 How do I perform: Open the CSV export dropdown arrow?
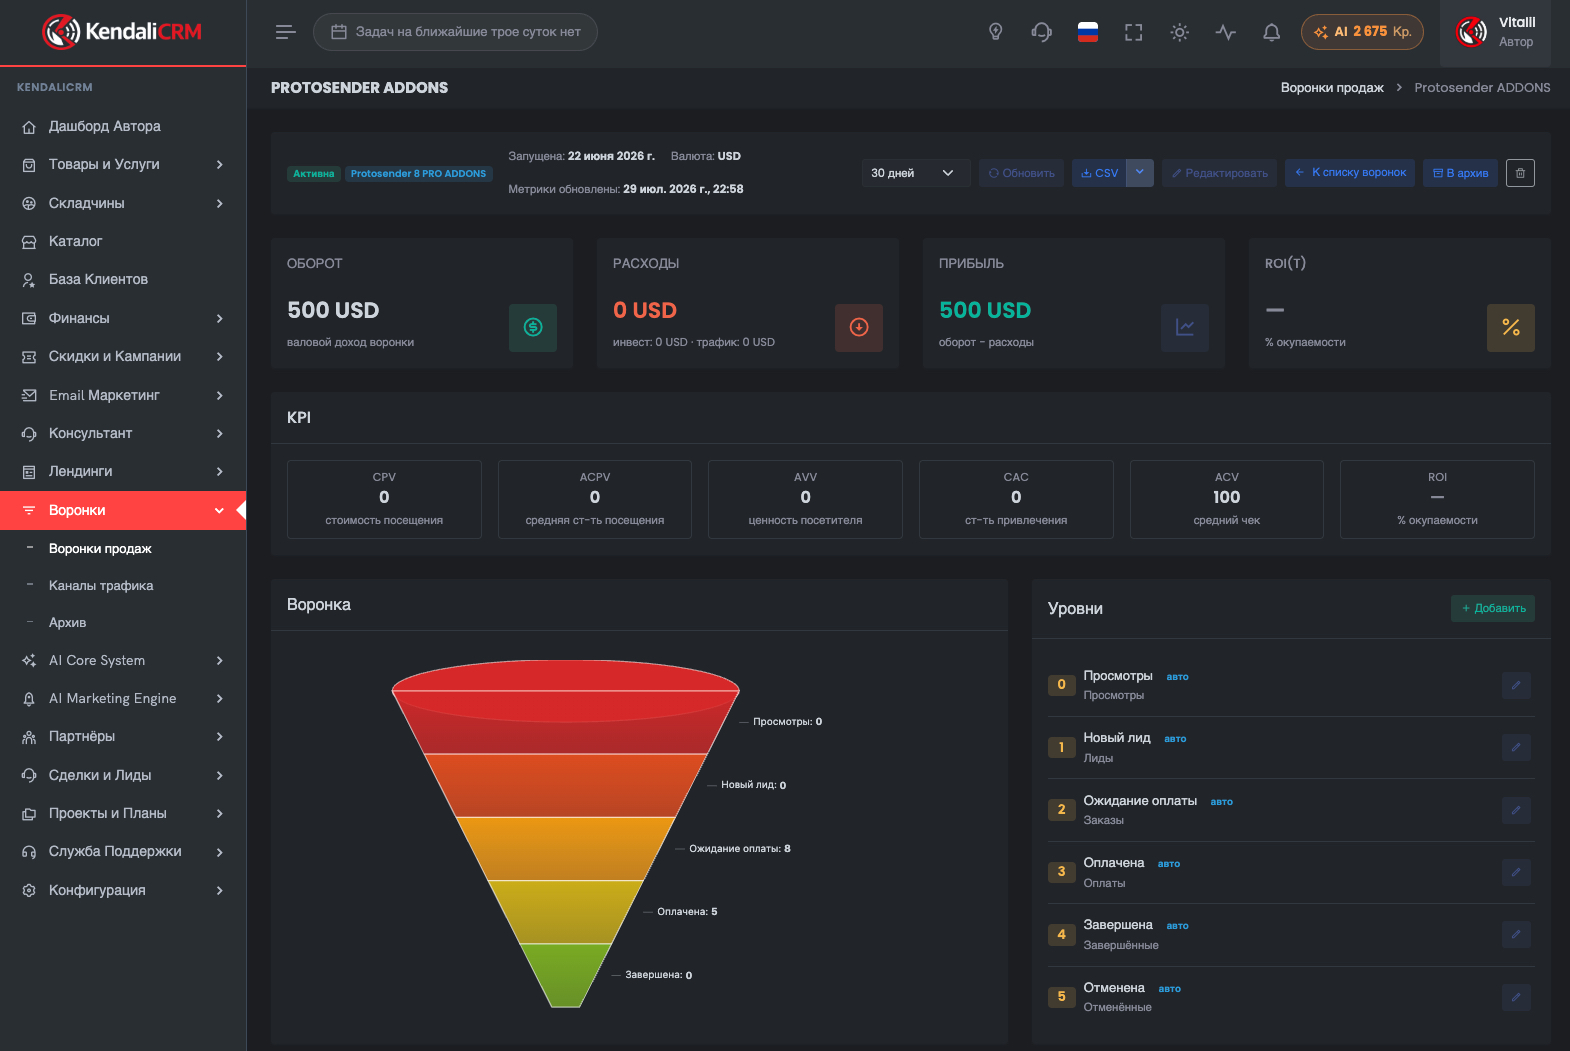point(1140,173)
